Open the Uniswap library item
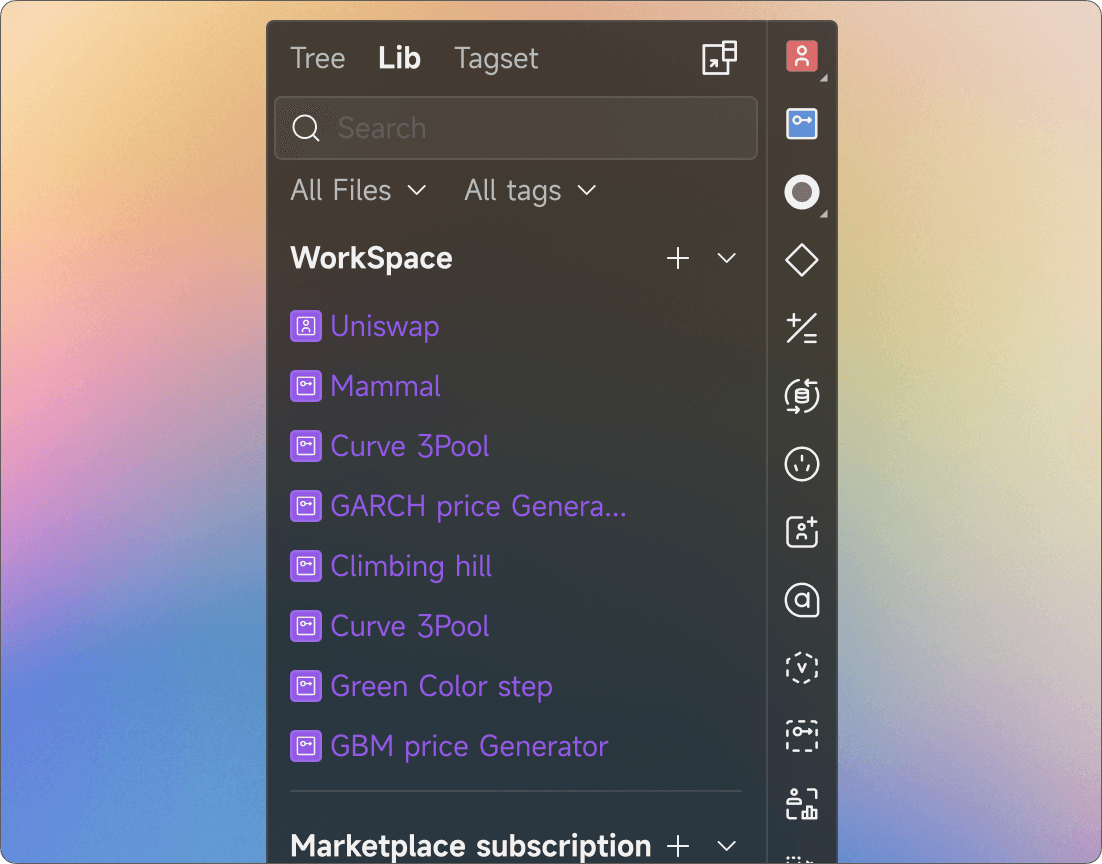The width and height of the screenshot is (1102, 864). coord(384,326)
